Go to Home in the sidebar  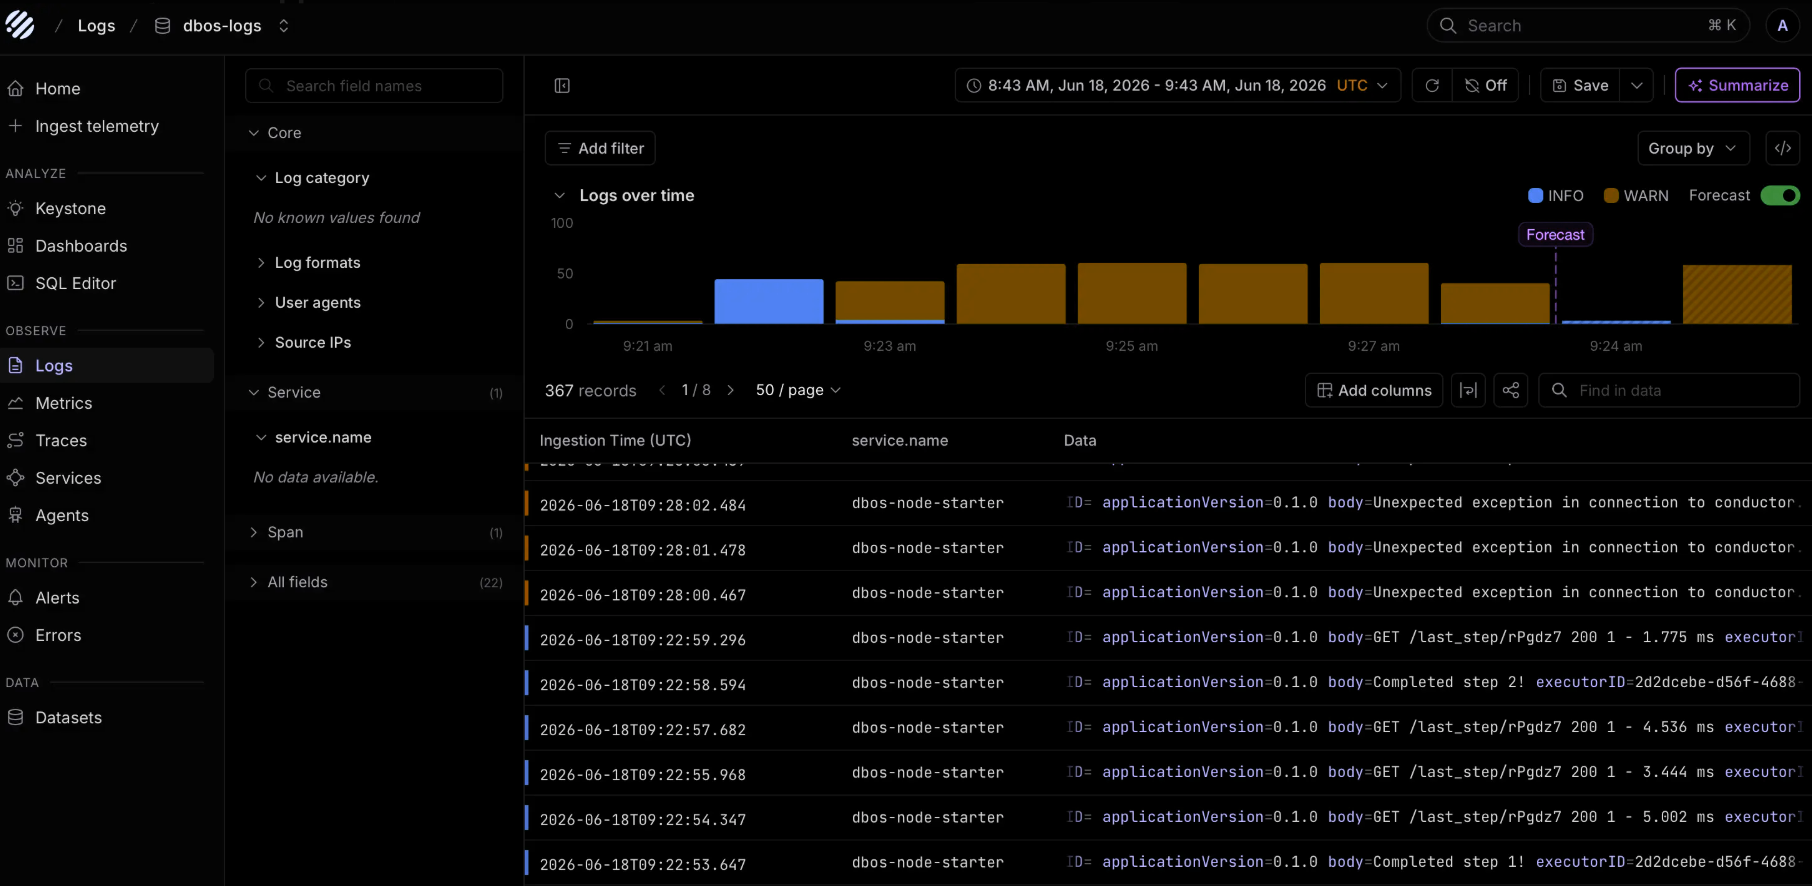(x=58, y=89)
